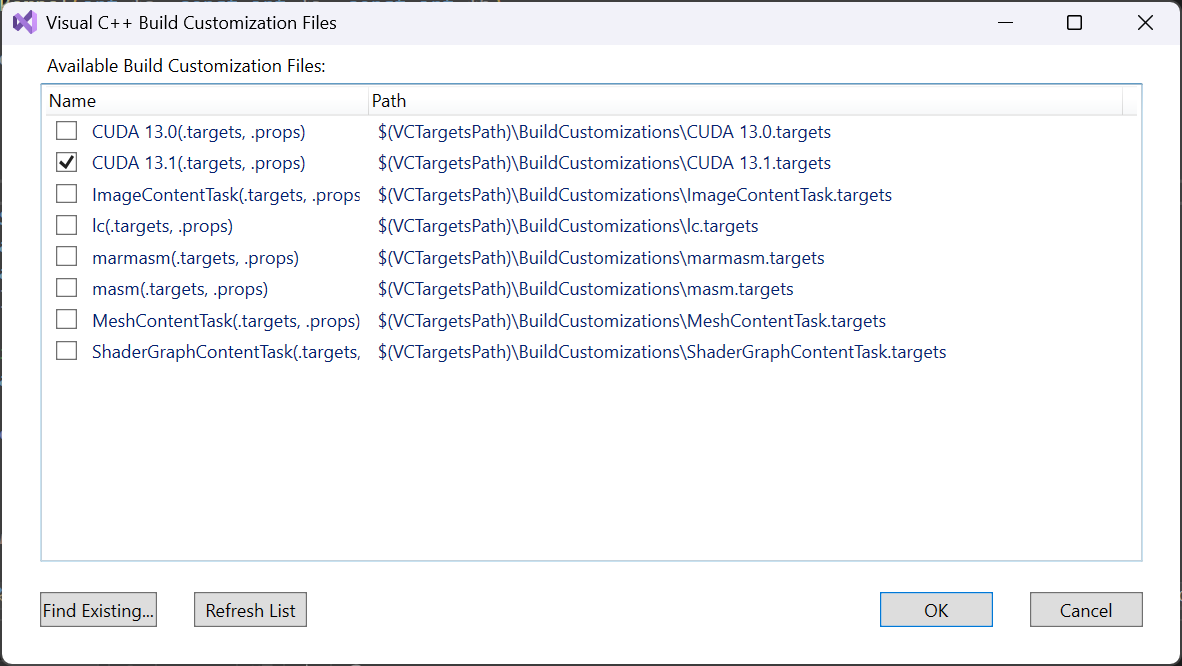This screenshot has height=666, width=1182.
Task: Click the Visual Studio logo in title bar
Action: coord(24,22)
